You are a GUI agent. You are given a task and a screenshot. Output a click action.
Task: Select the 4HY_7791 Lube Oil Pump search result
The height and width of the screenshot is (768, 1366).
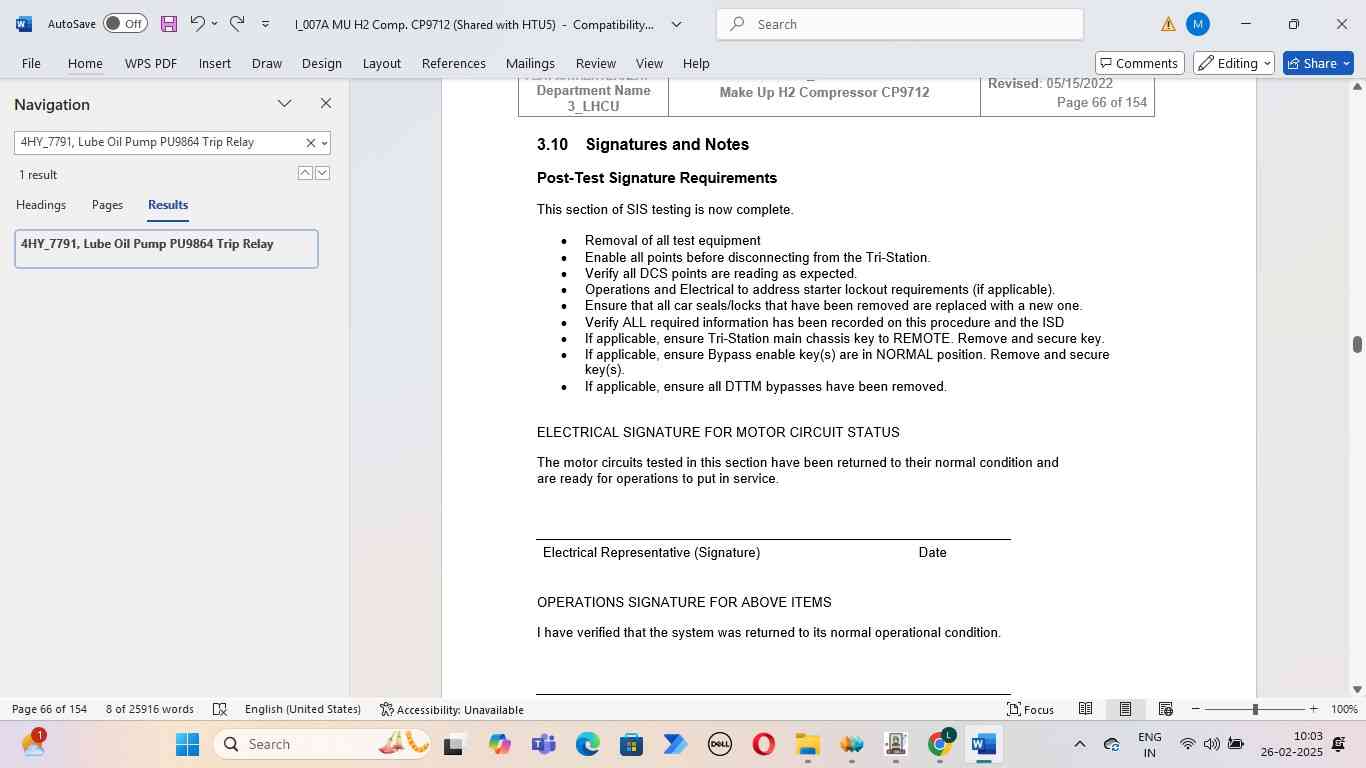point(166,249)
